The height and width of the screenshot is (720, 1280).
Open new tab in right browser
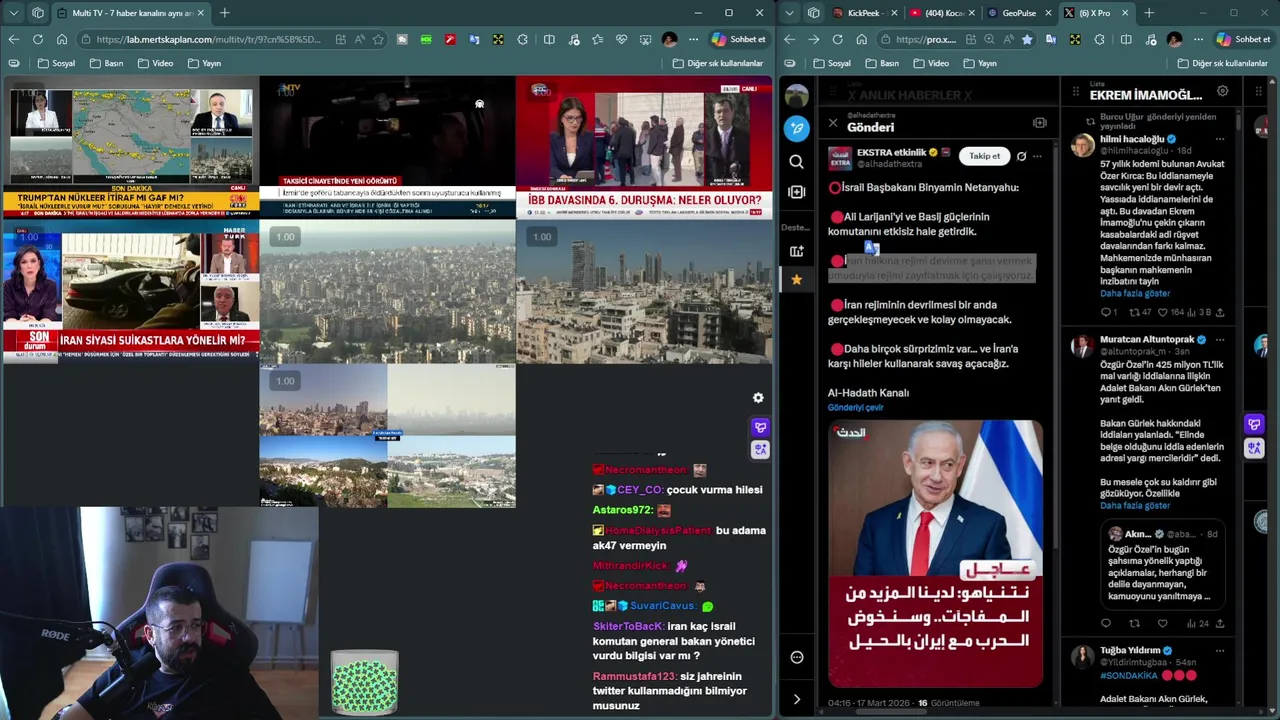pyautogui.click(x=1148, y=13)
